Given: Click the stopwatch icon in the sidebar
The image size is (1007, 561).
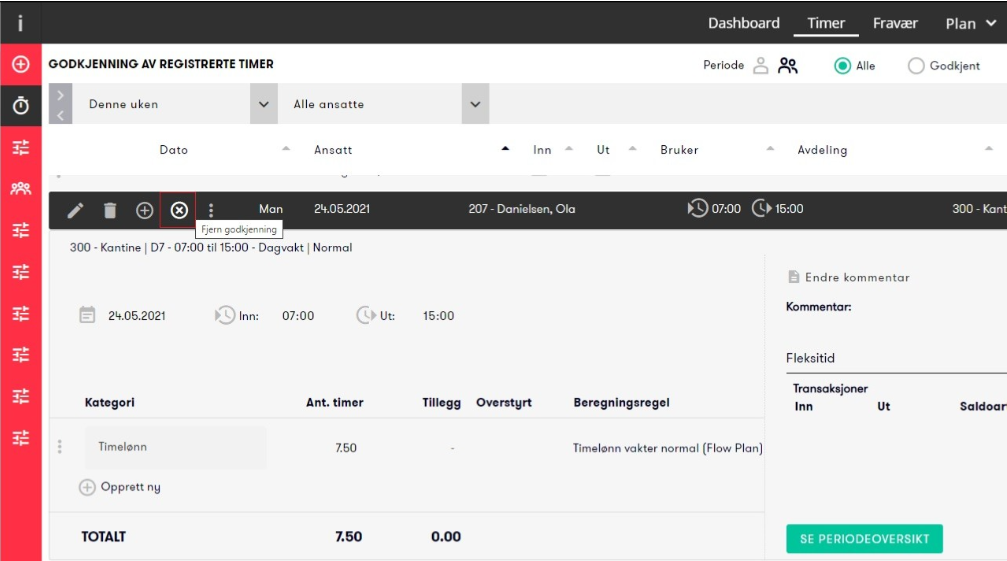Looking at the screenshot, I should coord(21,105).
